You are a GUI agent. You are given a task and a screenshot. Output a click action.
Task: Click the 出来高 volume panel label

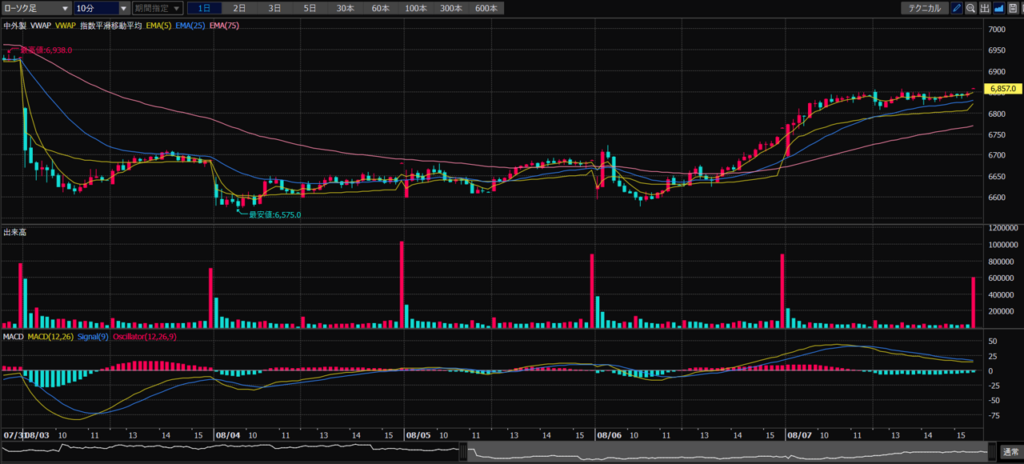[x=14, y=231]
